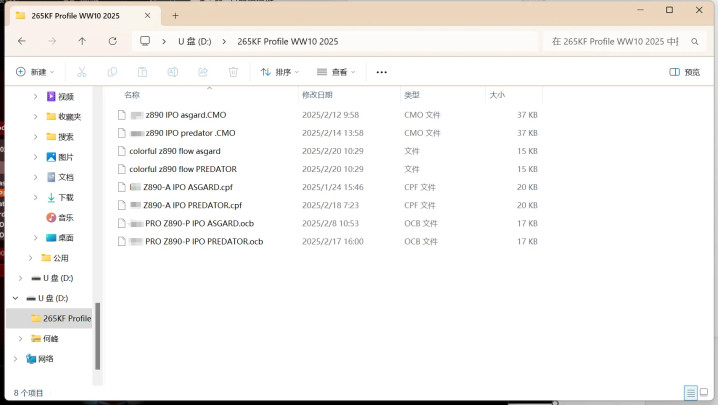
Task: Click the Copy icon in toolbar
Action: tap(112, 72)
